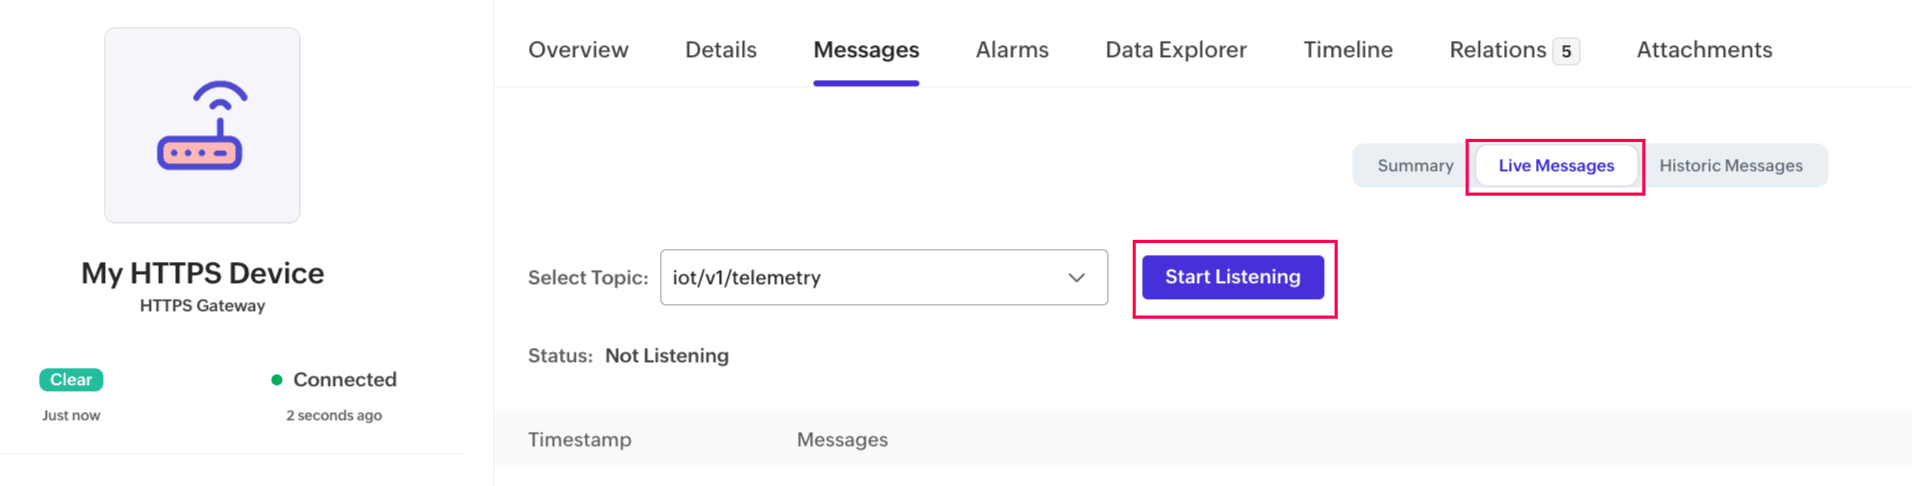Switch to Historic Messages view

click(x=1730, y=166)
